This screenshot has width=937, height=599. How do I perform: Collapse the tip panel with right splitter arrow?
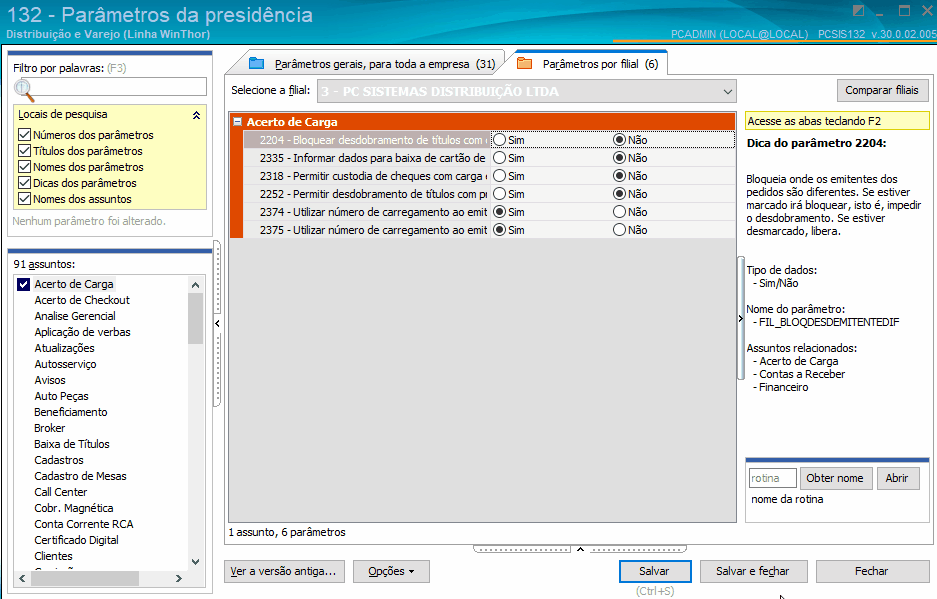point(741,319)
